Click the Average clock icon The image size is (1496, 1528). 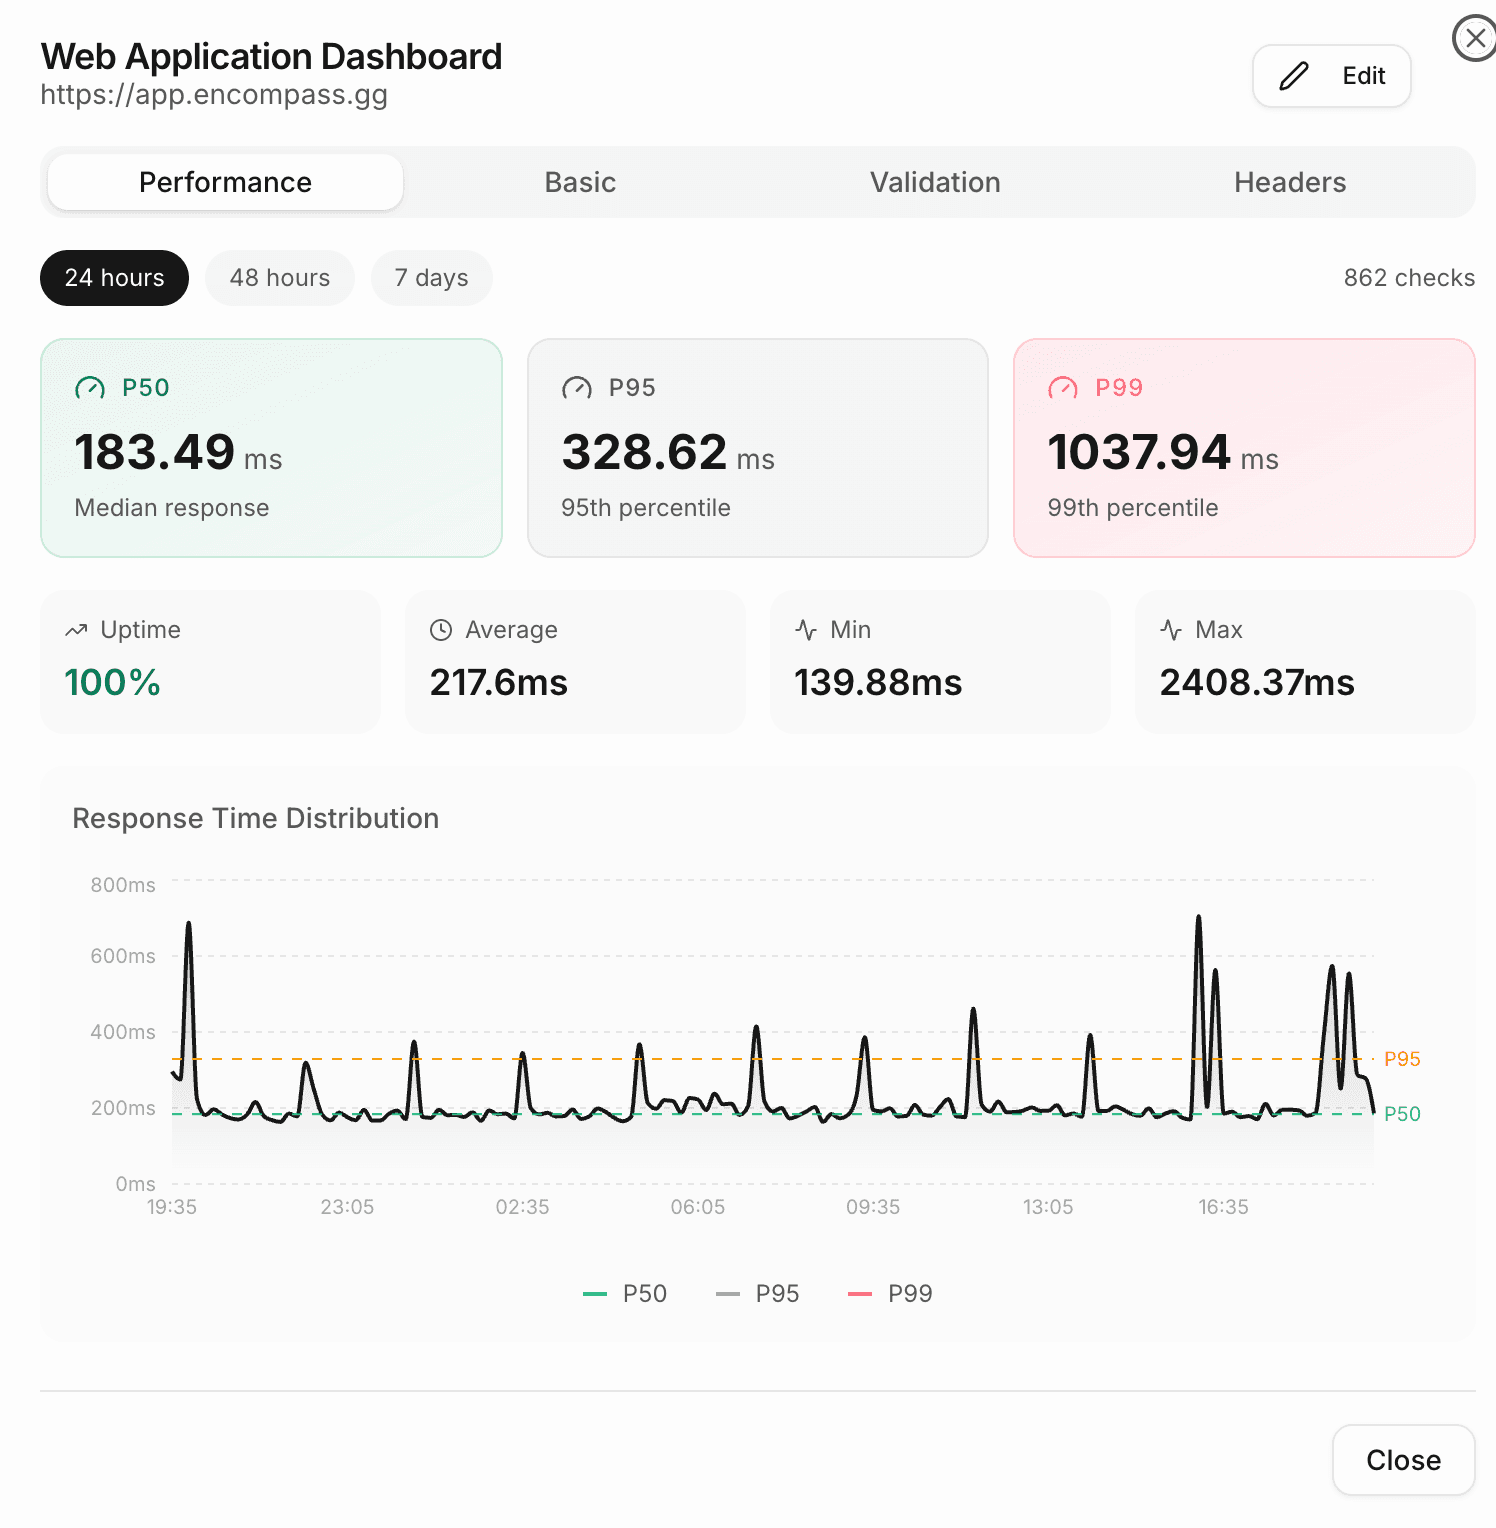[x=441, y=630]
